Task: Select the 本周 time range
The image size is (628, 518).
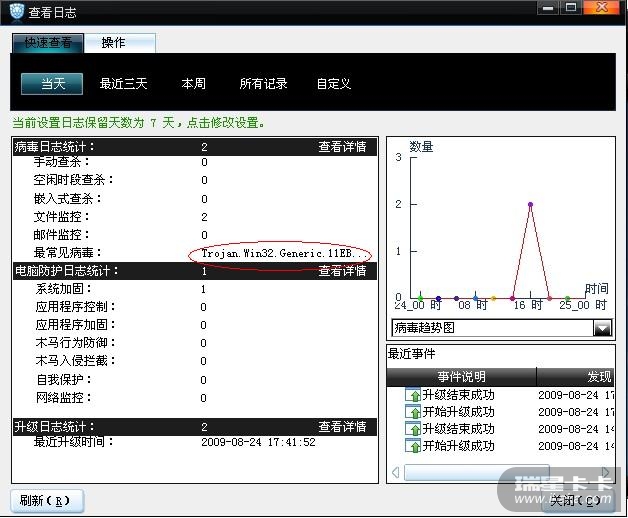Action: pyautogui.click(x=193, y=84)
